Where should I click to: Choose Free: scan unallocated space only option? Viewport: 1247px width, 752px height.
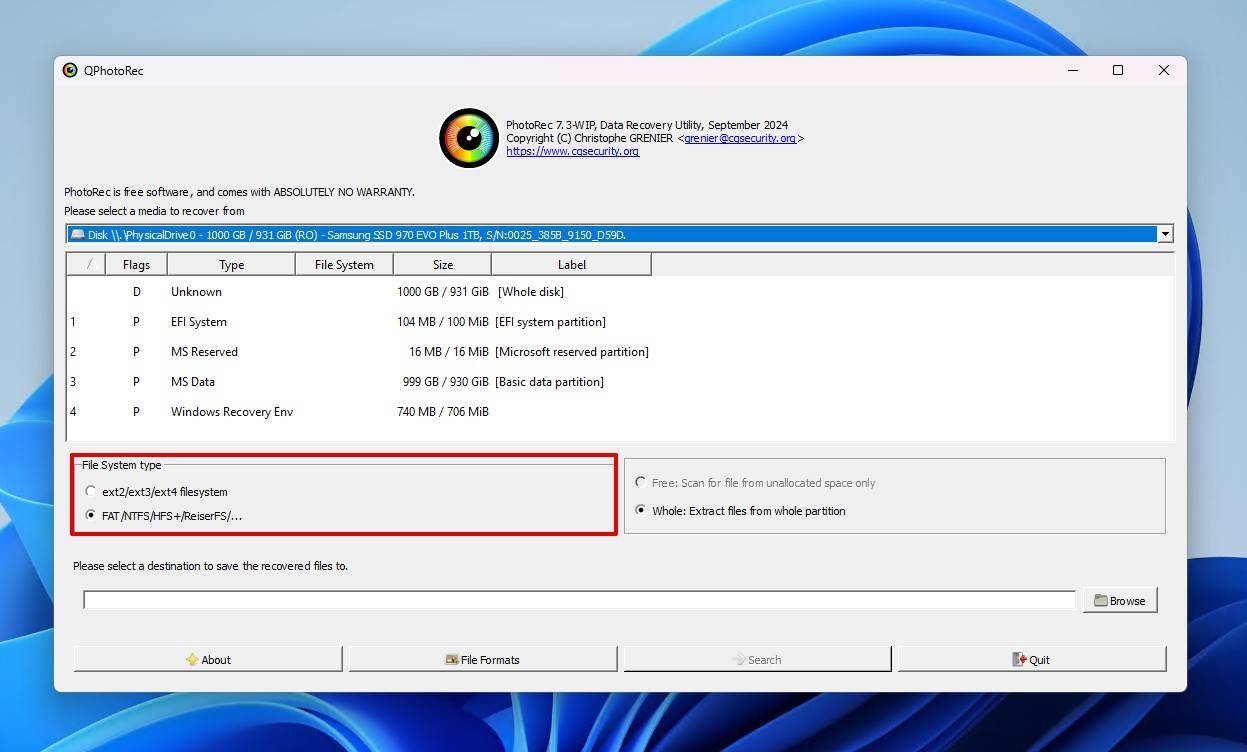tap(641, 483)
